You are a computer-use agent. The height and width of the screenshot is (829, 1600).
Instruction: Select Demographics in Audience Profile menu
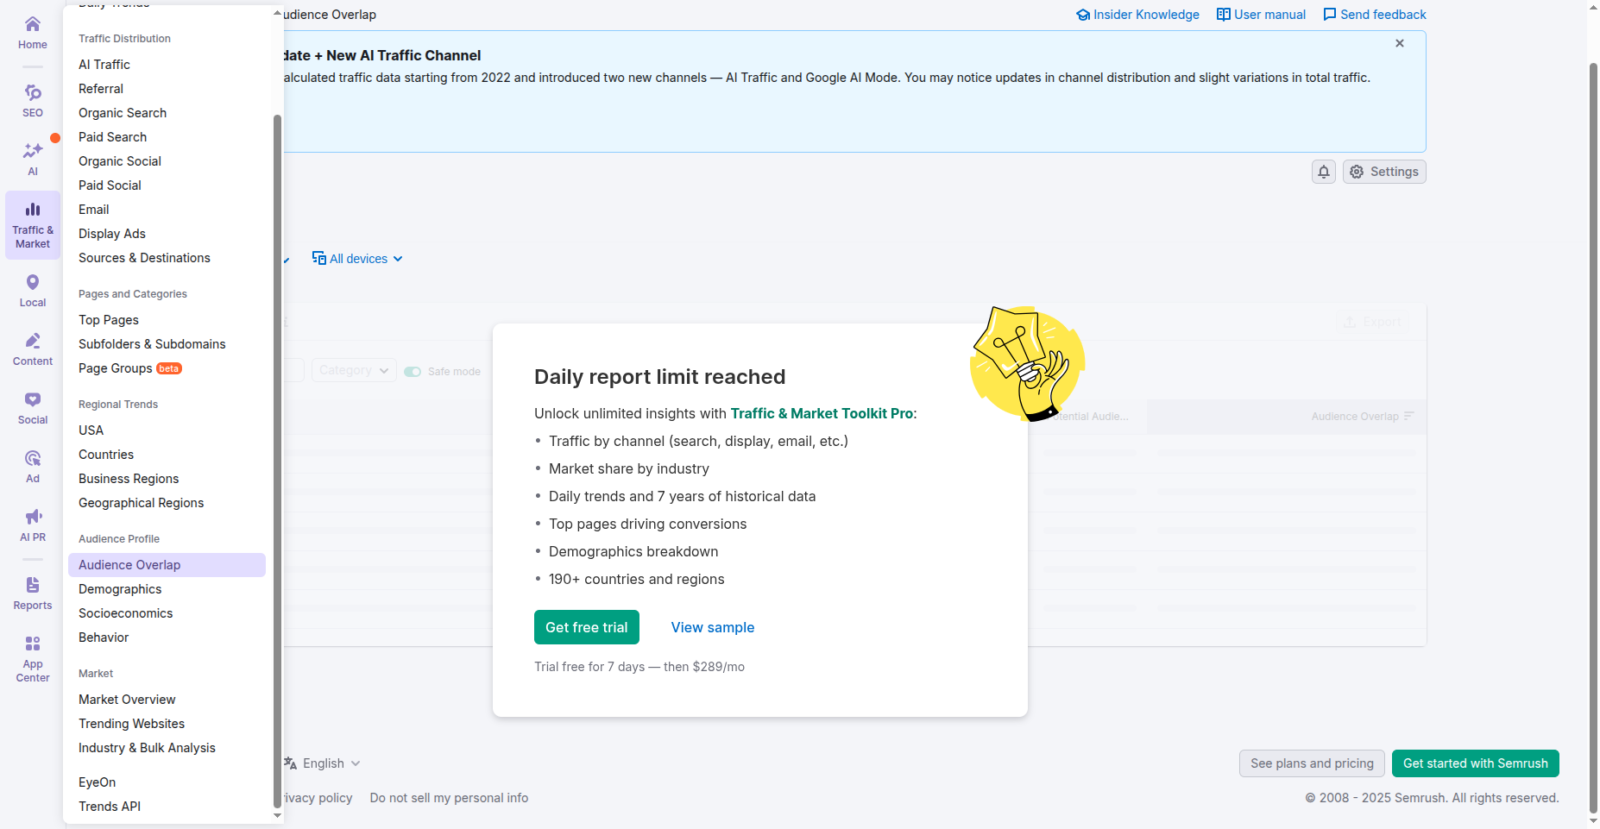[120, 589]
